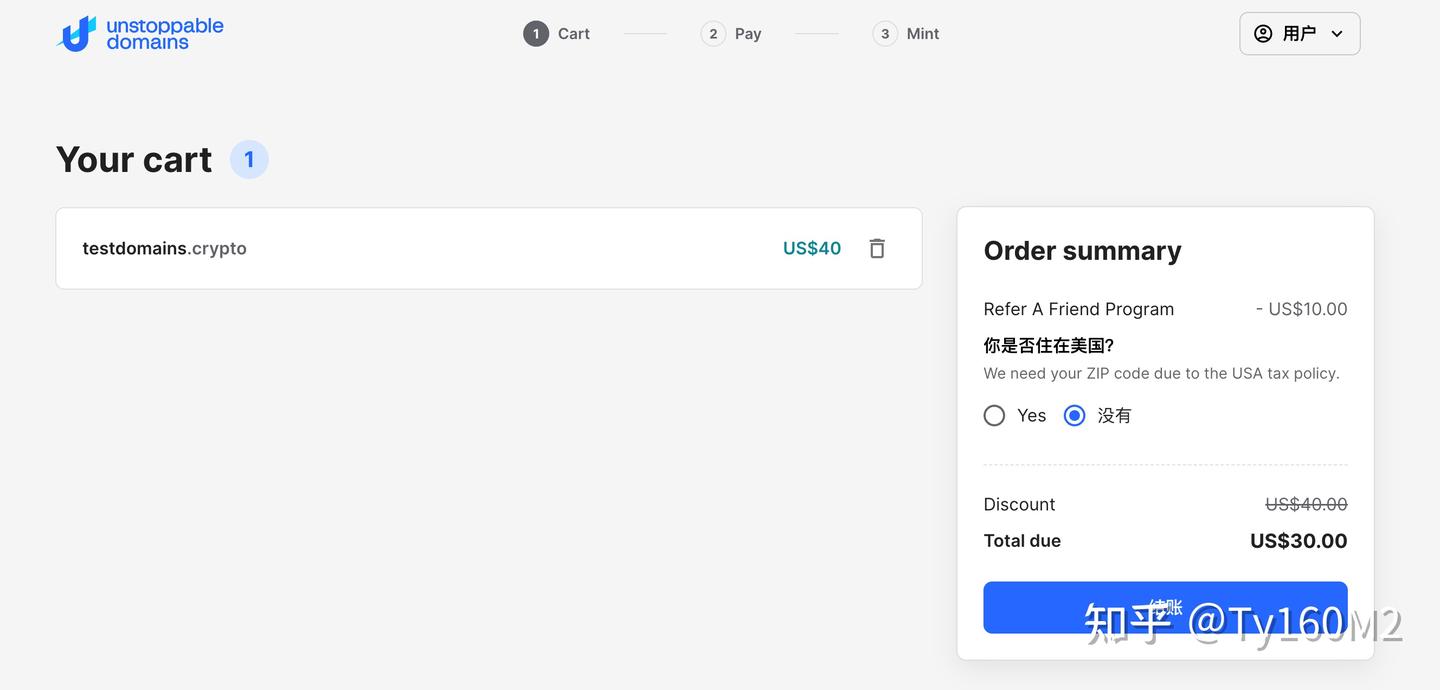Delete testdomains.crypto with the trash icon
This screenshot has width=1440, height=690.
pyautogui.click(x=877, y=248)
